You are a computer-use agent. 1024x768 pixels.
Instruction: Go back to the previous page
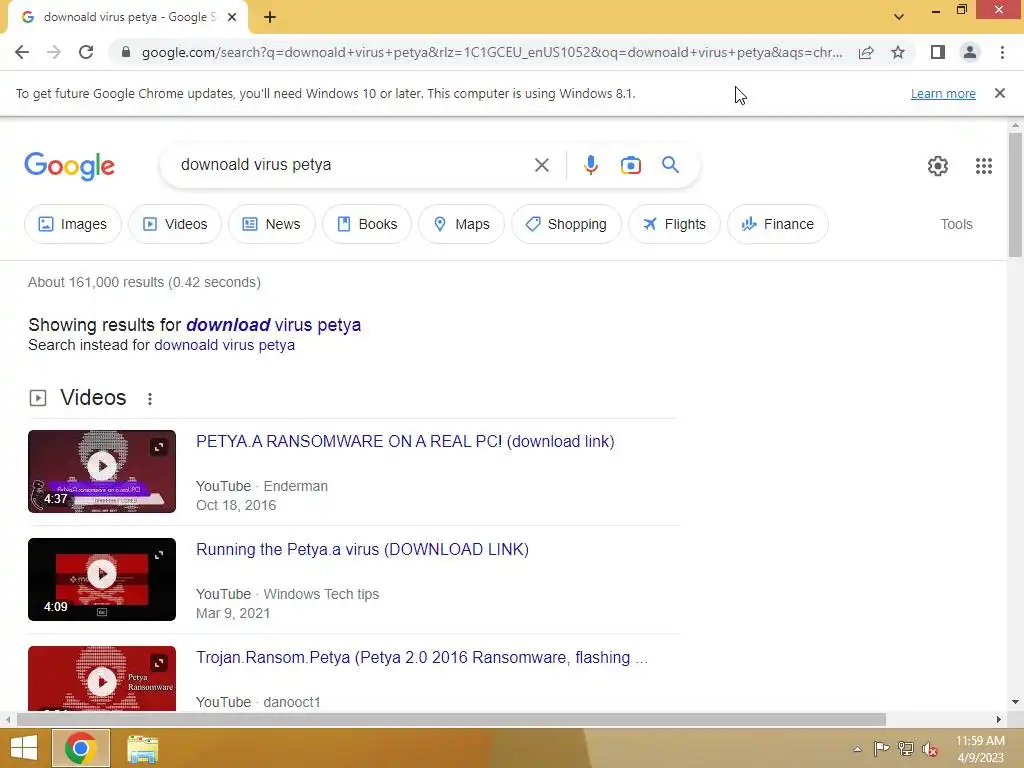pos(22,52)
